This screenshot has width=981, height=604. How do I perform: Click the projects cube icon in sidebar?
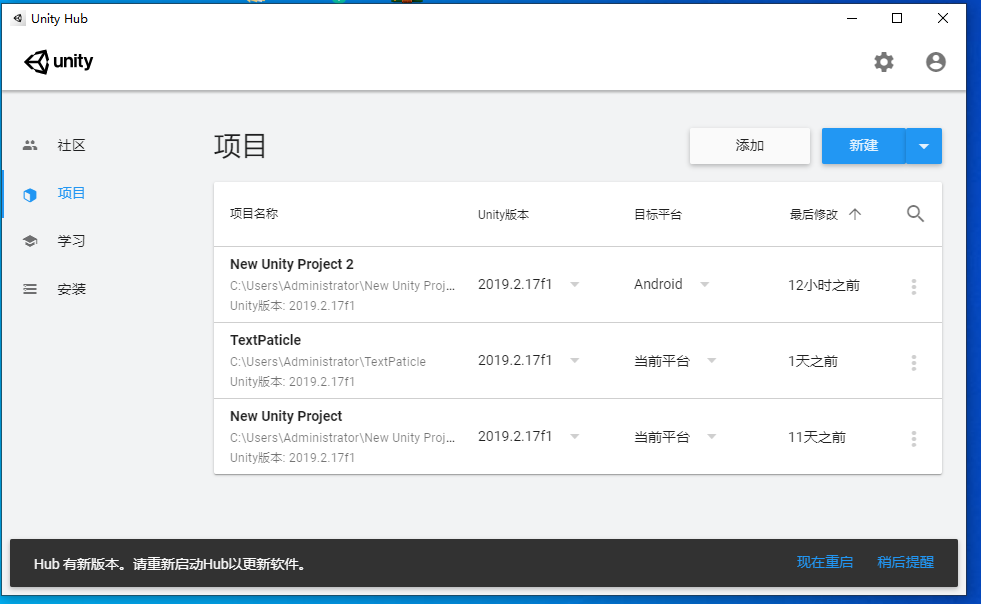click(30, 195)
